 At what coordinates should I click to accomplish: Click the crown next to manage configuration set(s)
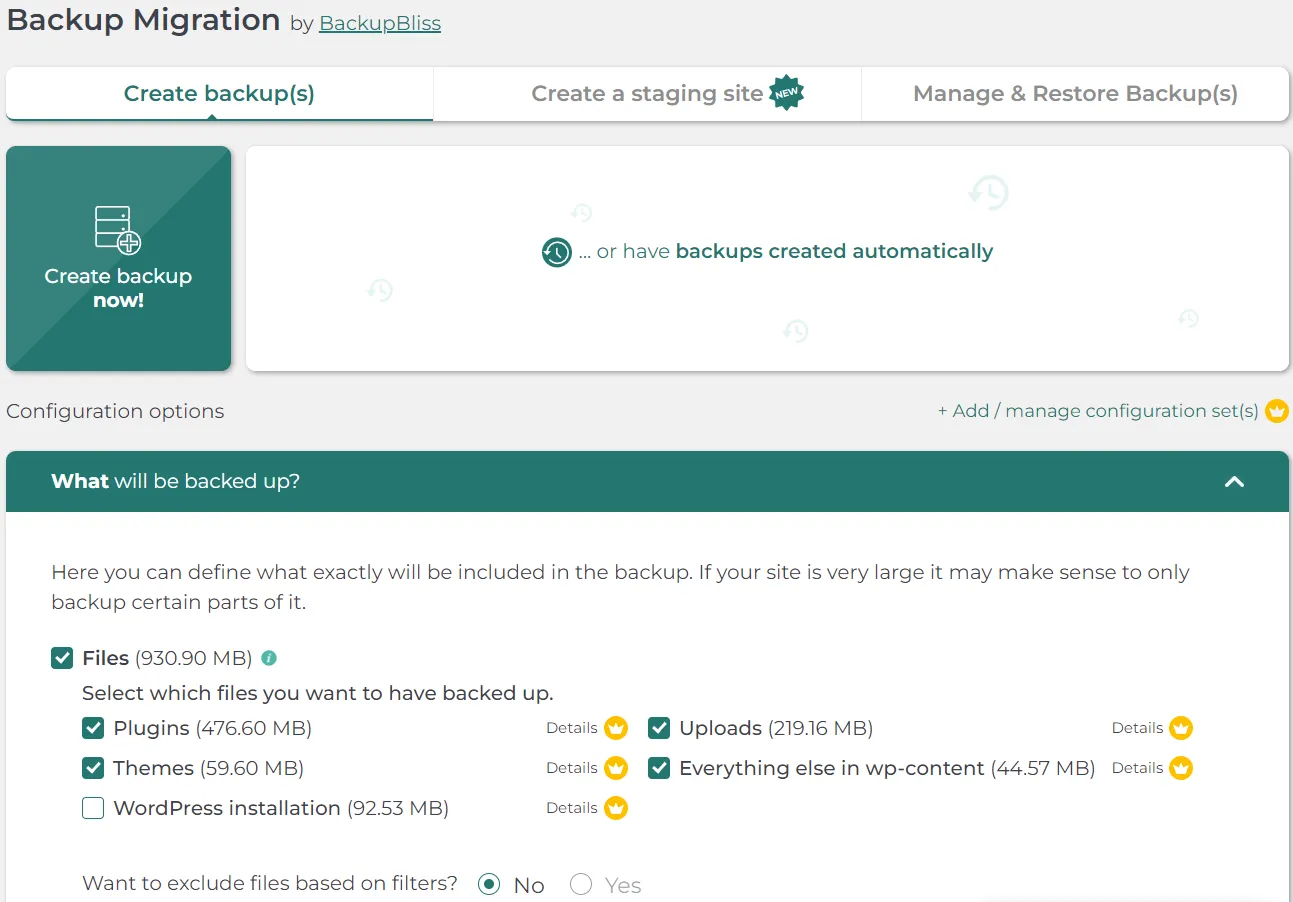tap(1277, 410)
